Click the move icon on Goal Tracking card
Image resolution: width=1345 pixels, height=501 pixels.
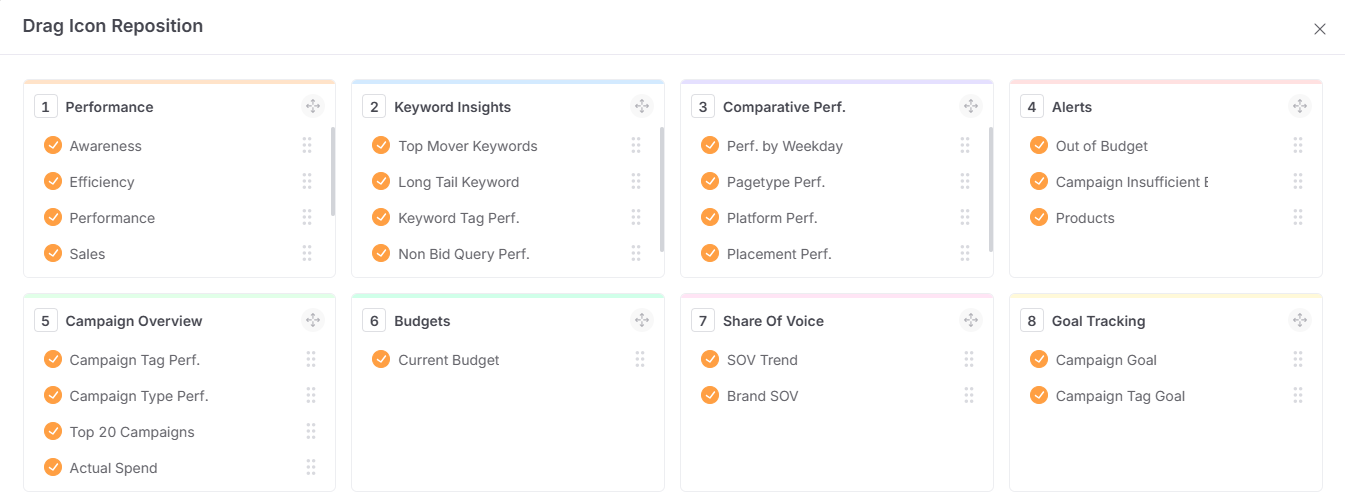pyautogui.click(x=1300, y=320)
